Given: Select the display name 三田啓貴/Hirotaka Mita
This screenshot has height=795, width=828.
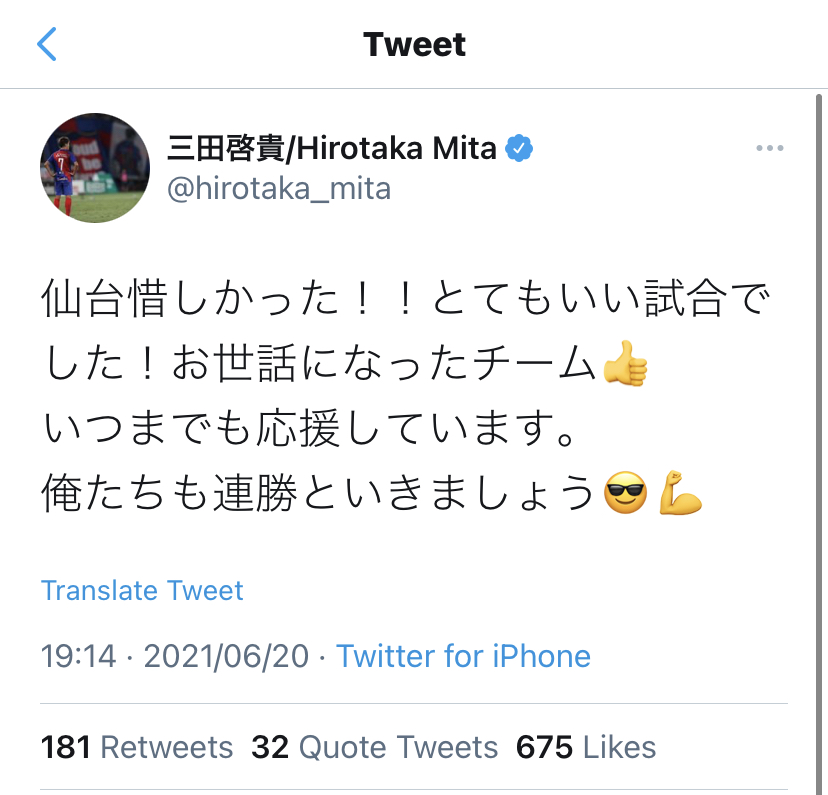Looking at the screenshot, I should click(331, 149).
